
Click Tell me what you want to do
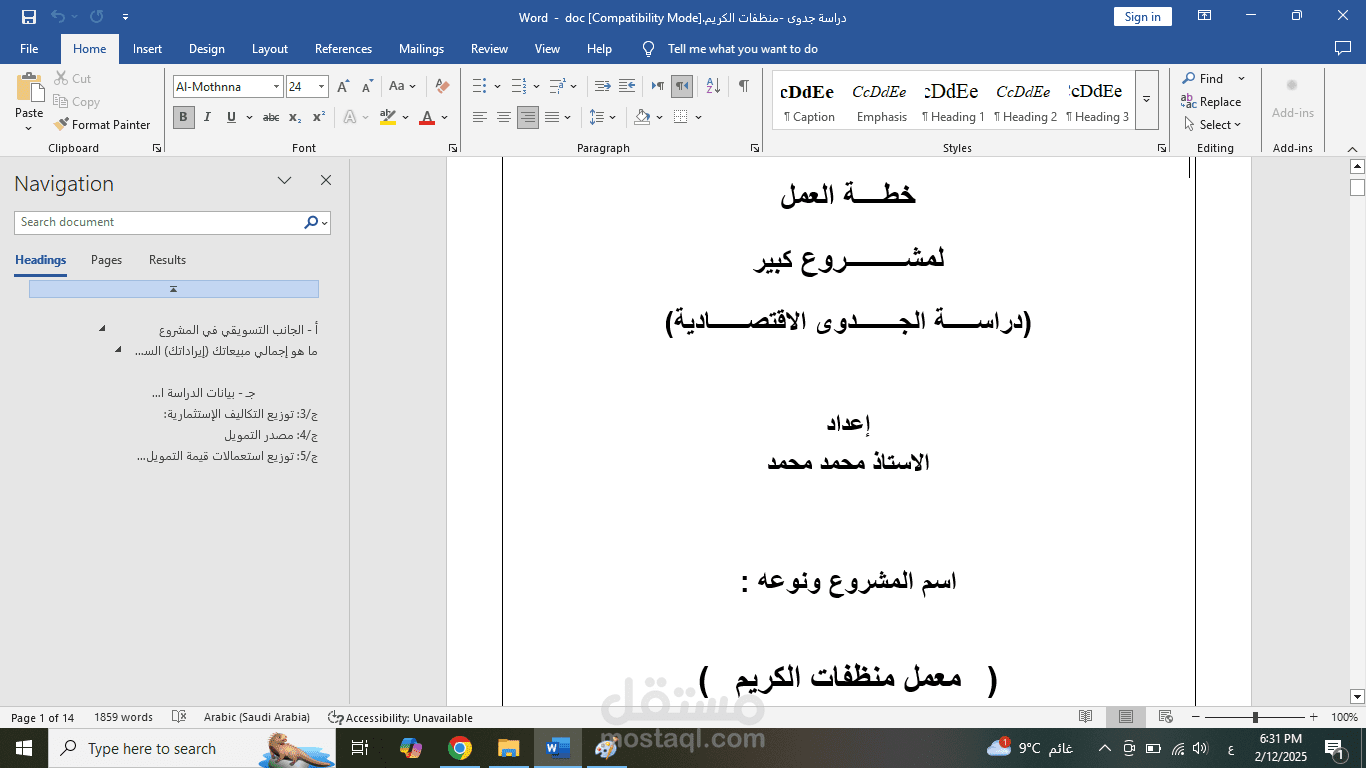click(742, 48)
